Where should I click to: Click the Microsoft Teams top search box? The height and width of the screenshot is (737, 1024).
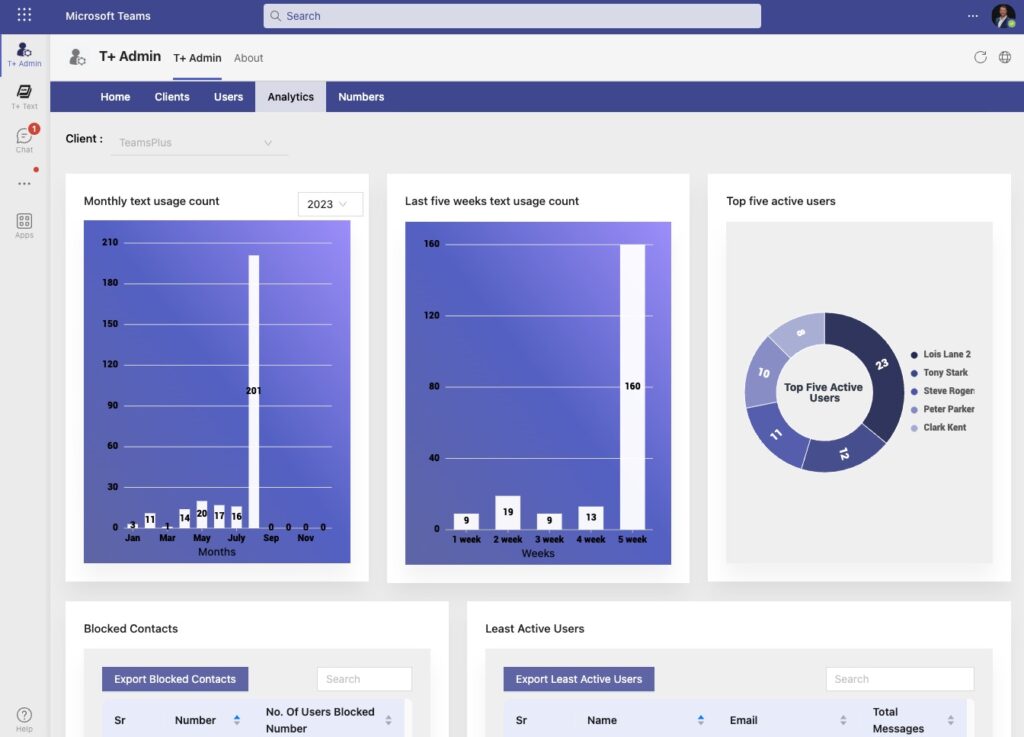click(512, 16)
